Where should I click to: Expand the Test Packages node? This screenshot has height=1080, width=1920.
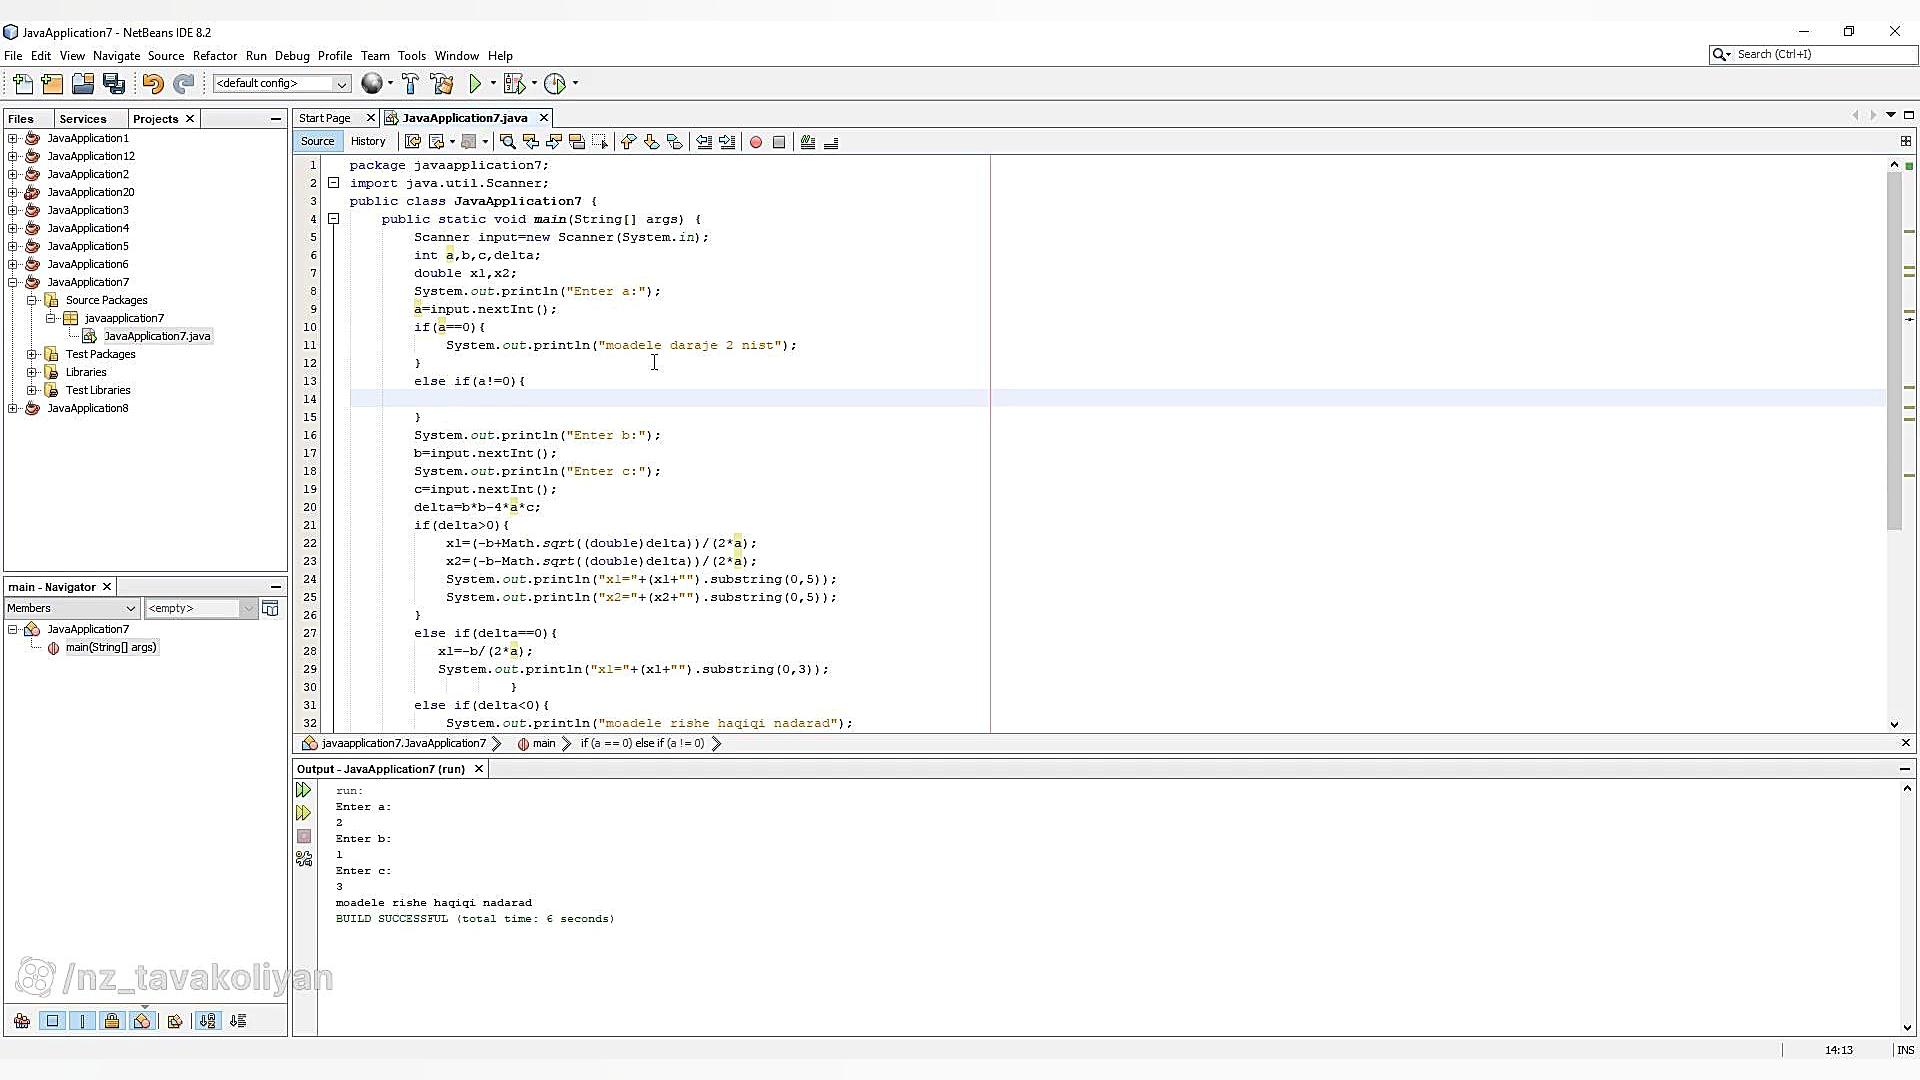click(32, 354)
